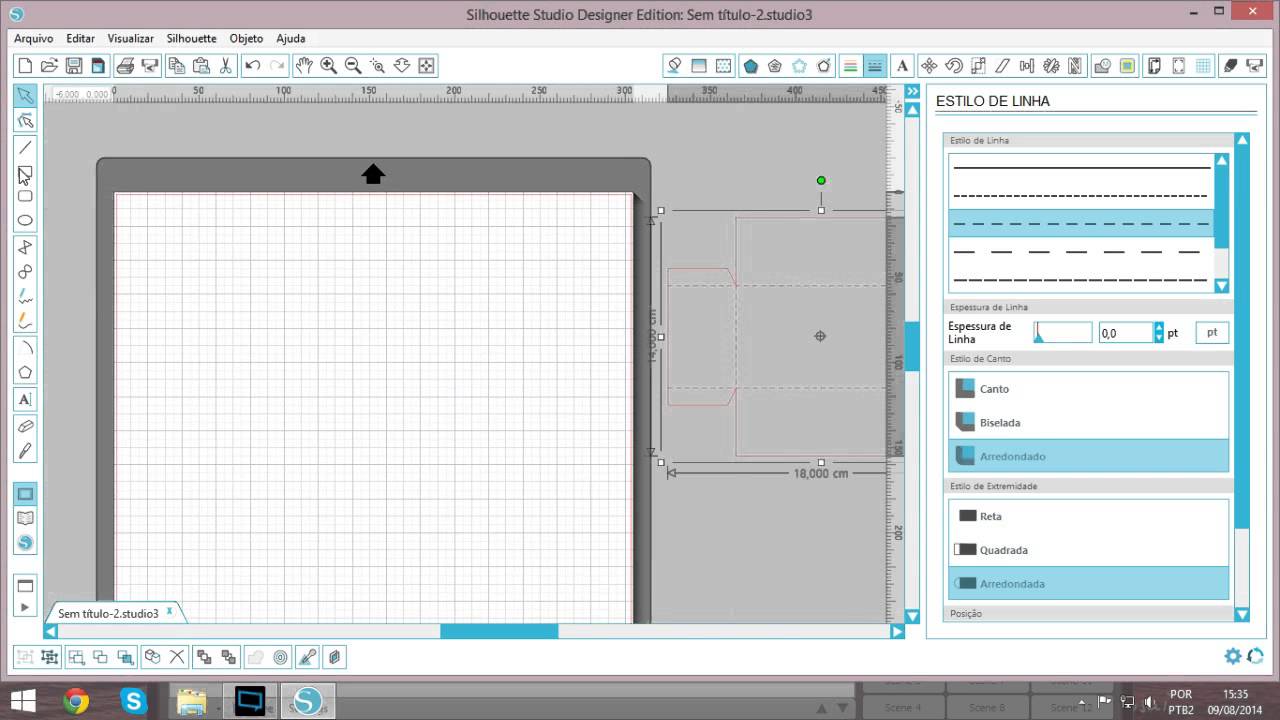Open the Silhouette menu
1280x720 pixels.
tap(191, 38)
